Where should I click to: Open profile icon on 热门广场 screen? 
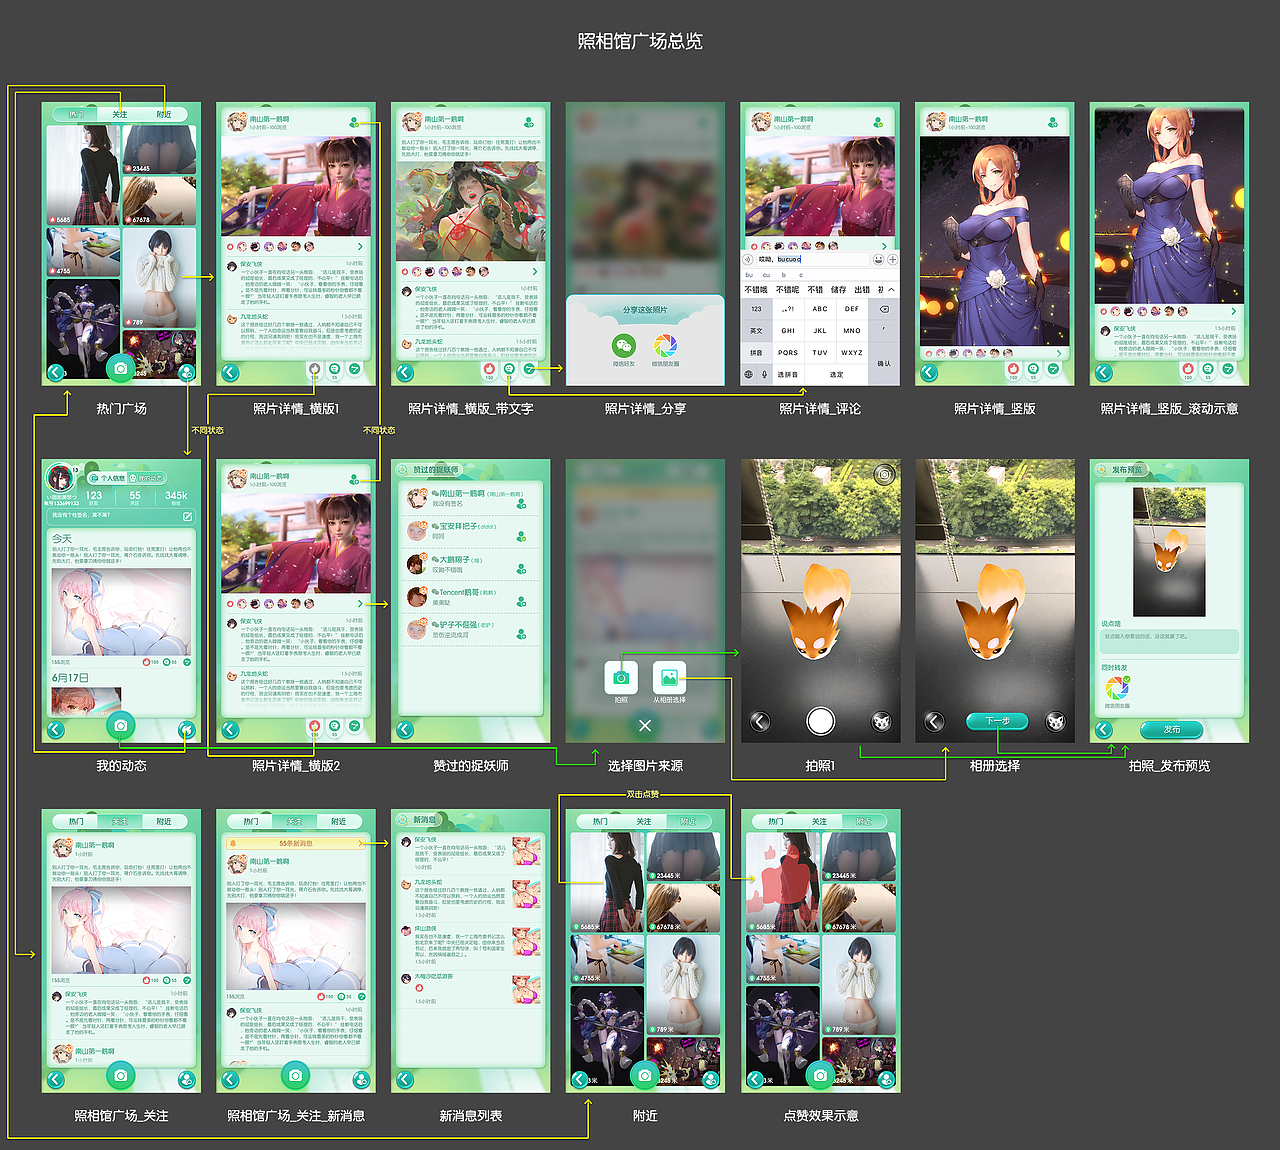pos(187,373)
